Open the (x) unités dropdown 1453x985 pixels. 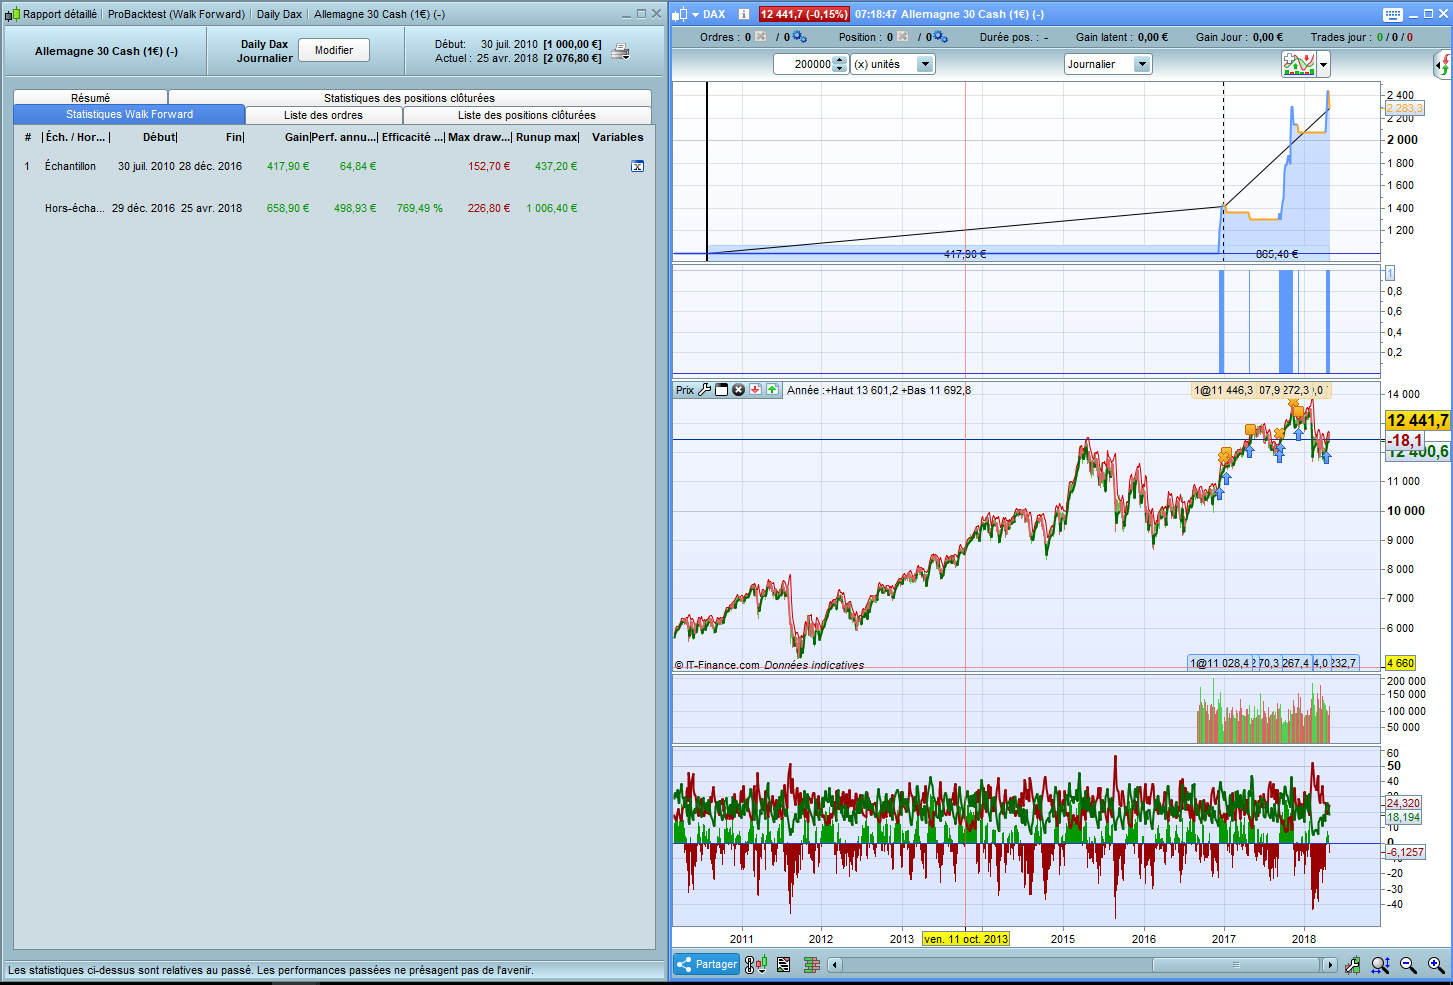point(892,64)
